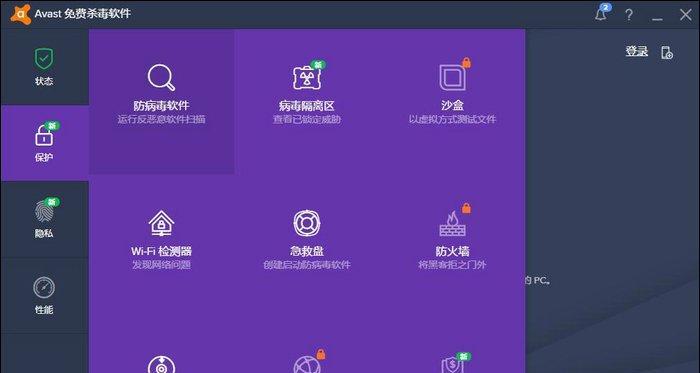Open the Wi-Fi 检测器 house icon
This screenshot has height=373, width=700.
(161, 223)
